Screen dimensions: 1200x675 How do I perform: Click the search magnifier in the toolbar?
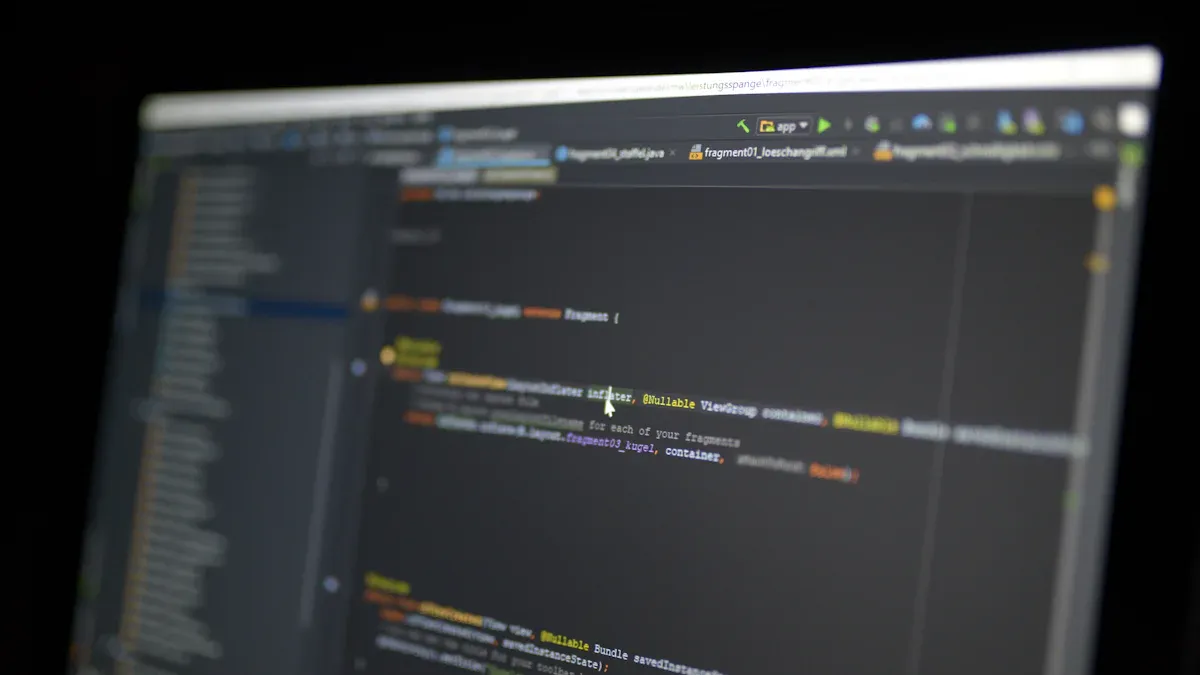click(1102, 121)
